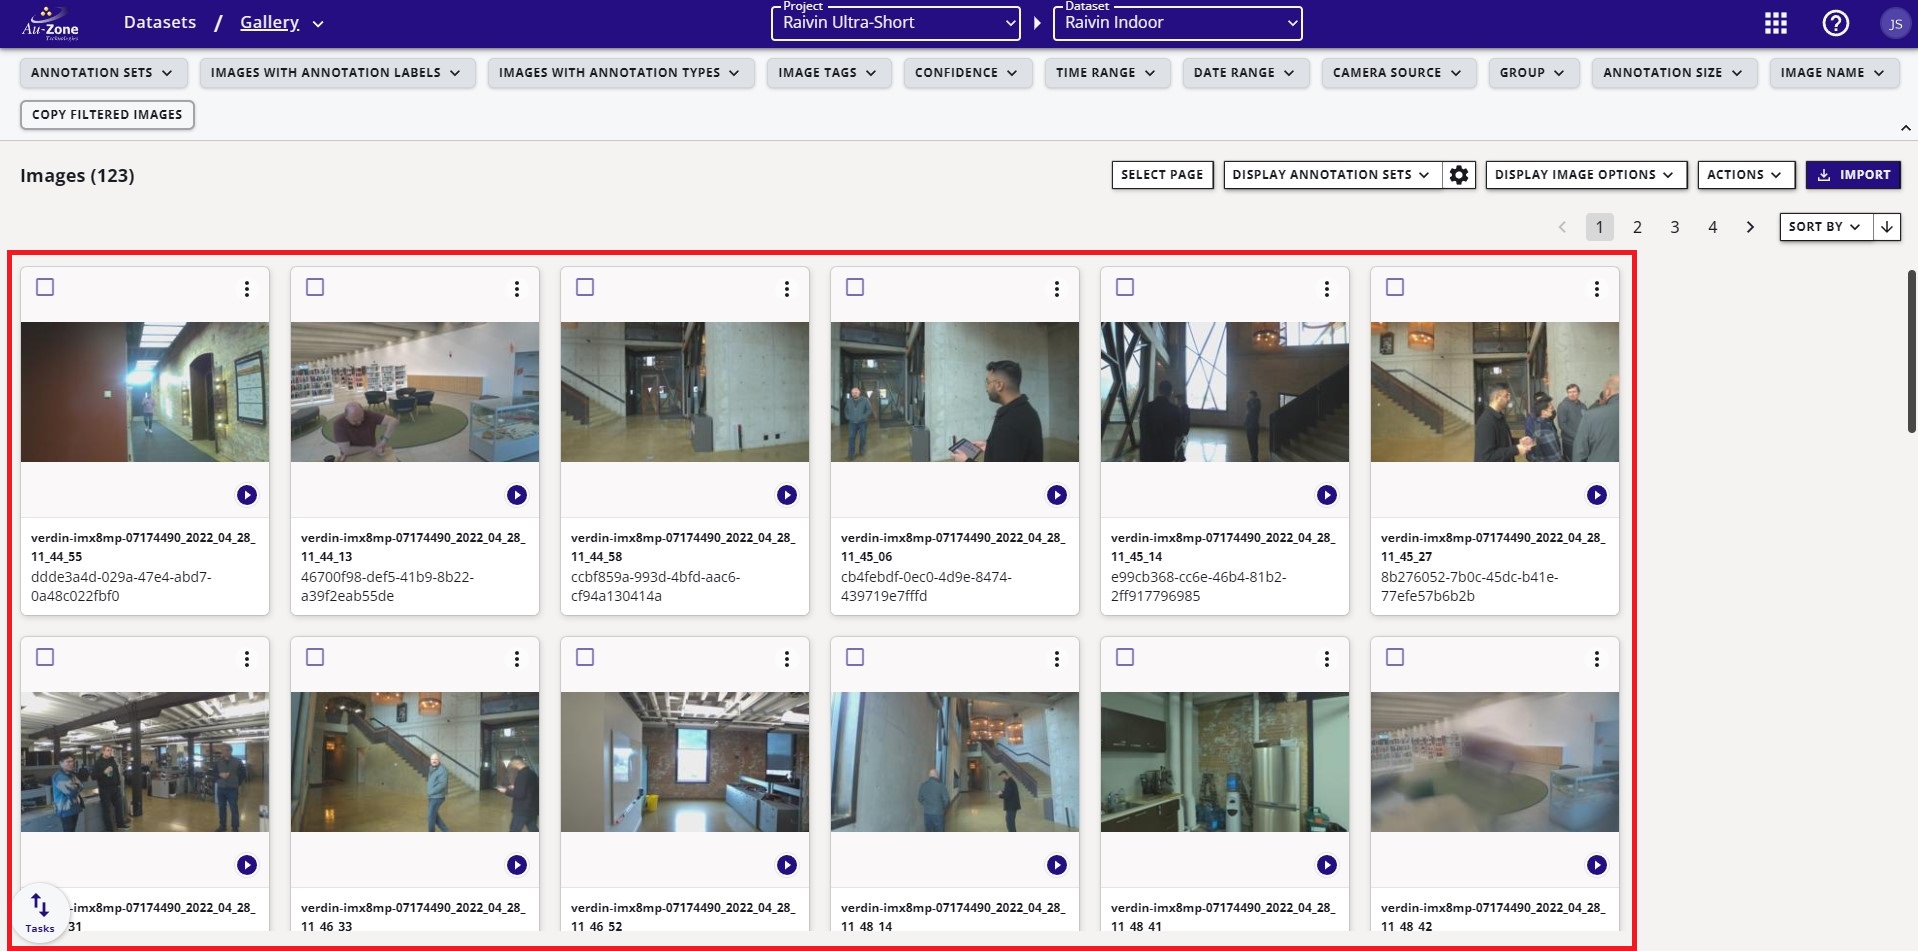Go to next page arrow
This screenshot has width=1918, height=951.
tap(1750, 227)
